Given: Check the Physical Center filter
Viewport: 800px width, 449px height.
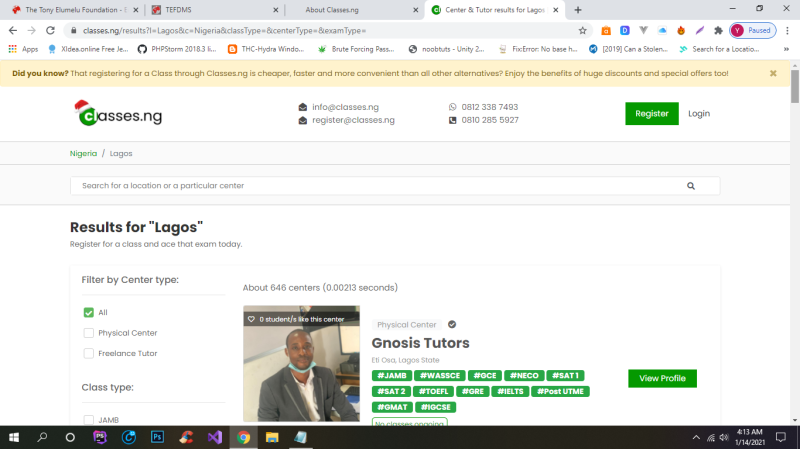Looking at the screenshot, I should click(x=89, y=333).
